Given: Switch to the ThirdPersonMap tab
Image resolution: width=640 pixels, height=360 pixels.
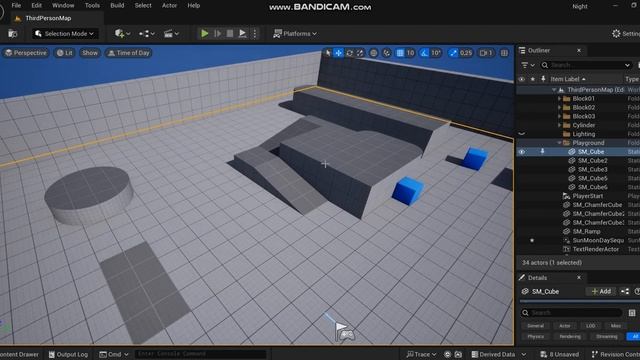Looking at the screenshot, I should pos(48,18).
